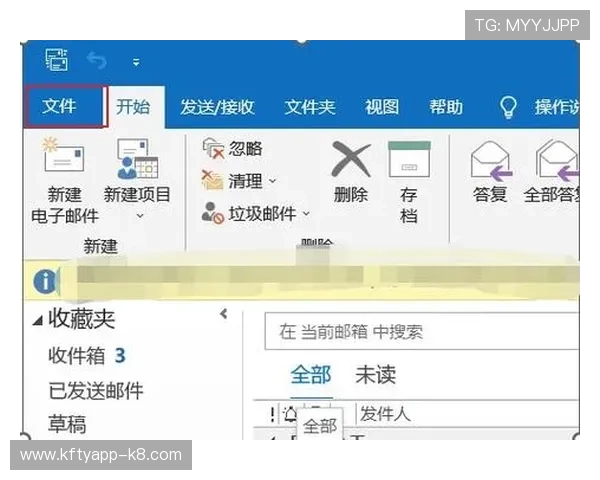Viewport: 600px width, 480px height.
Task: Click the 存档 archive icon
Action: pos(409,159)
